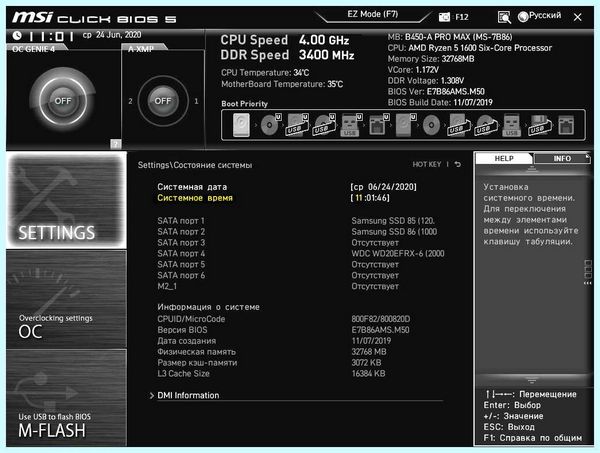Select legacy USB hard disk boot icon
The image size is (600, 453).
tap(458, 125)
